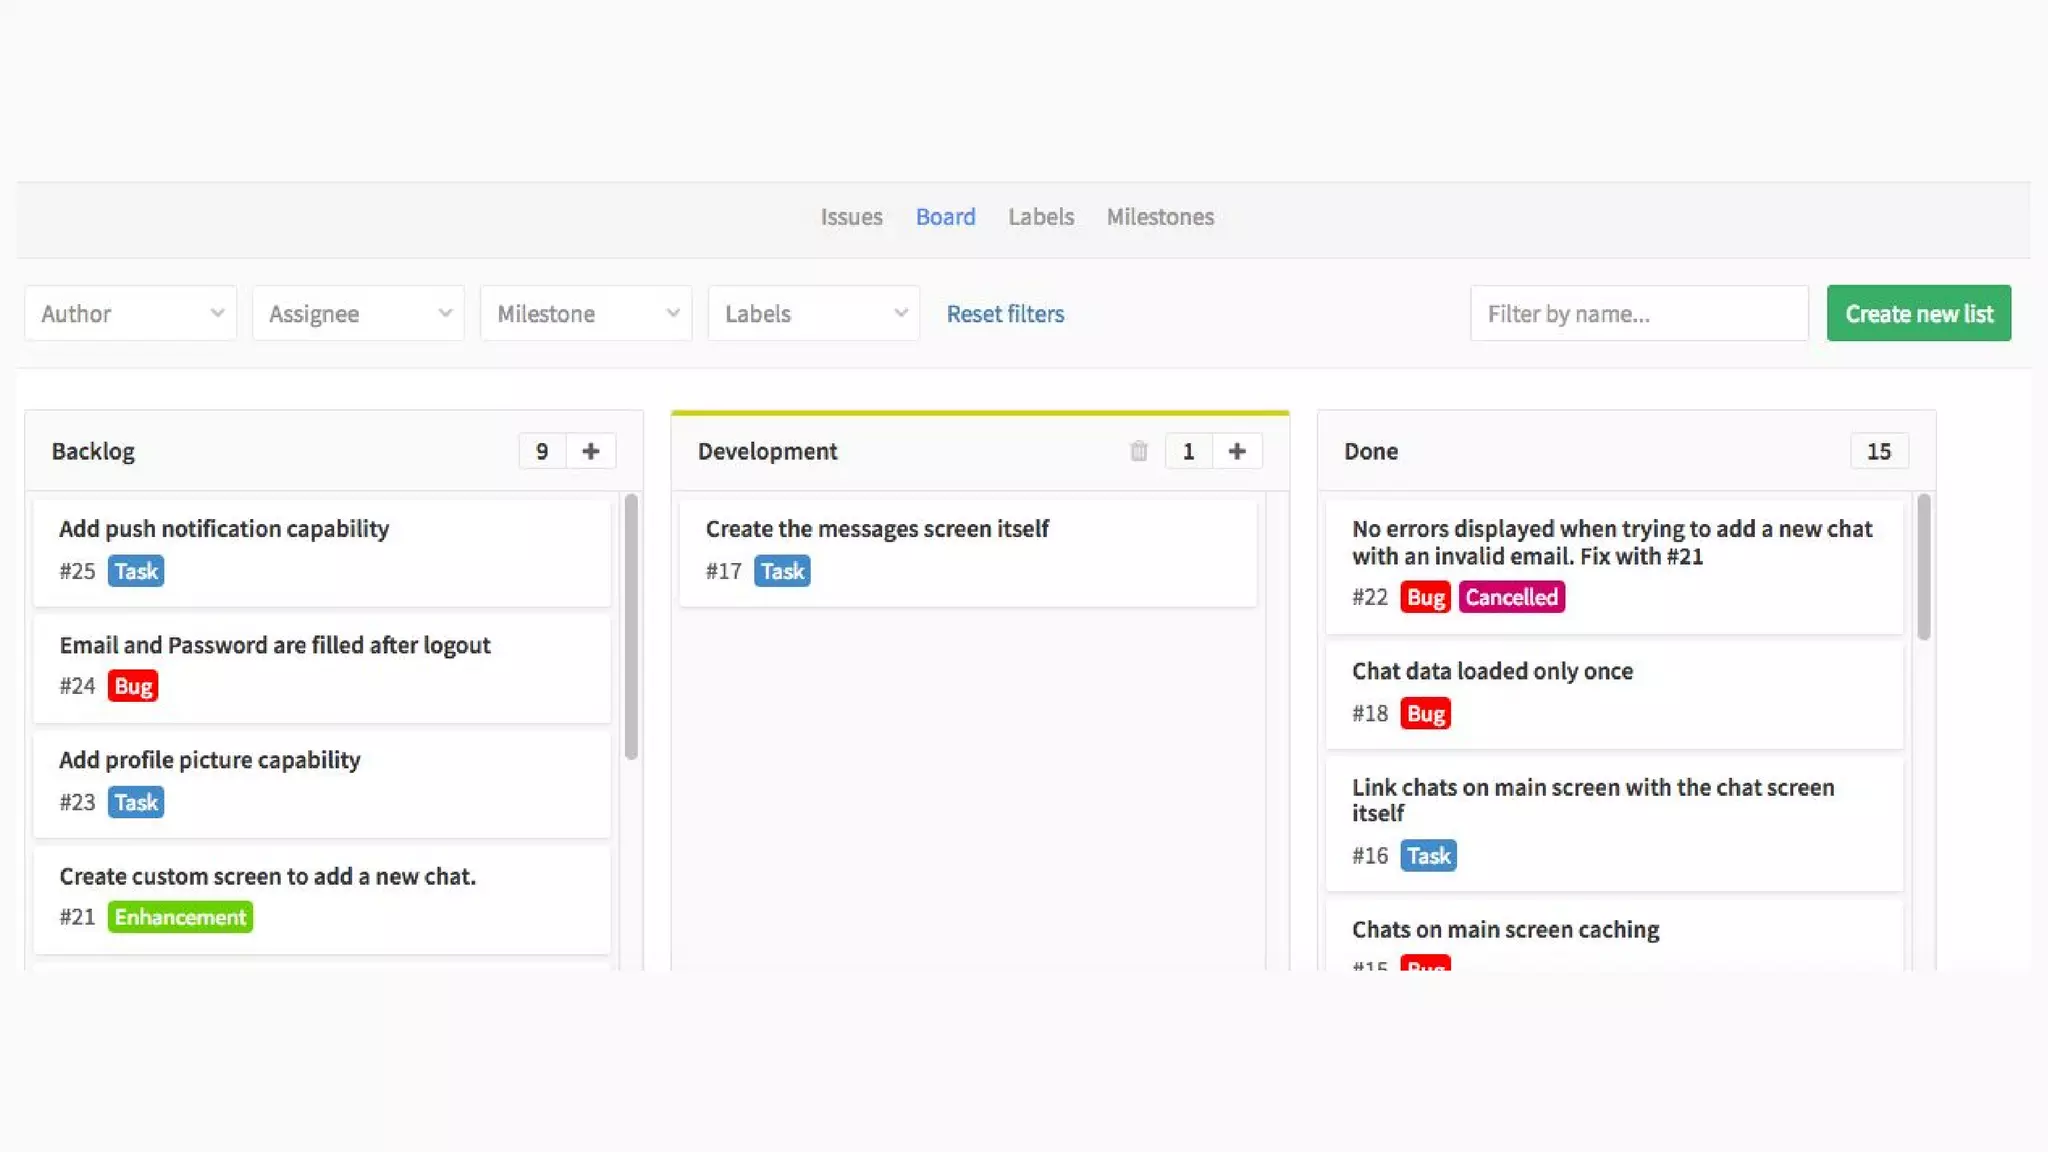Screen dimensions: 2048x1152
Task: Open the Labels navigation tab
Action: tap(1040, 217)
